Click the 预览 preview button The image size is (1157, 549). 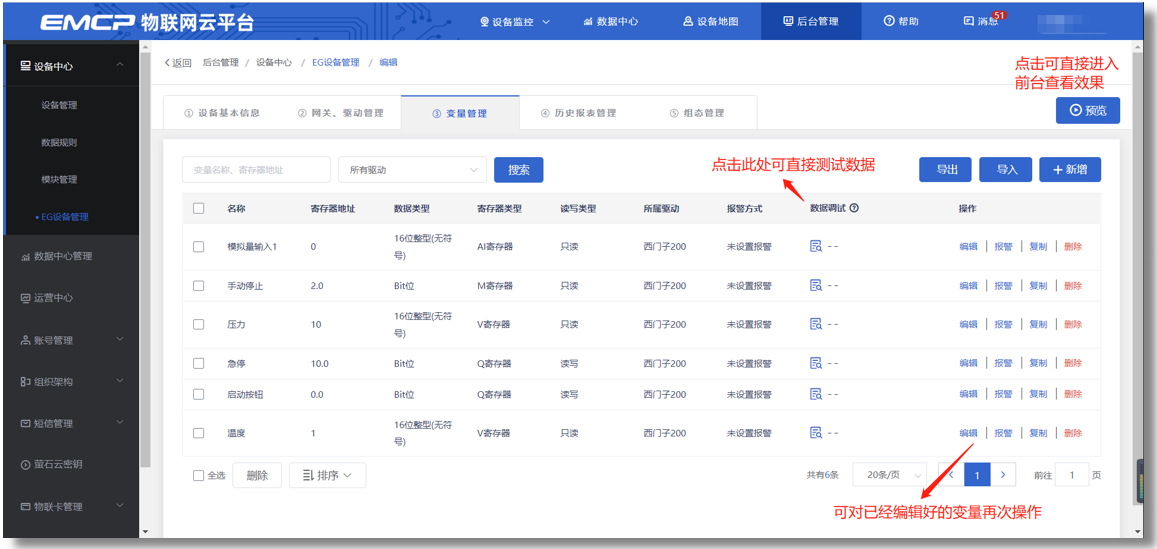(x=1088, y=111)
